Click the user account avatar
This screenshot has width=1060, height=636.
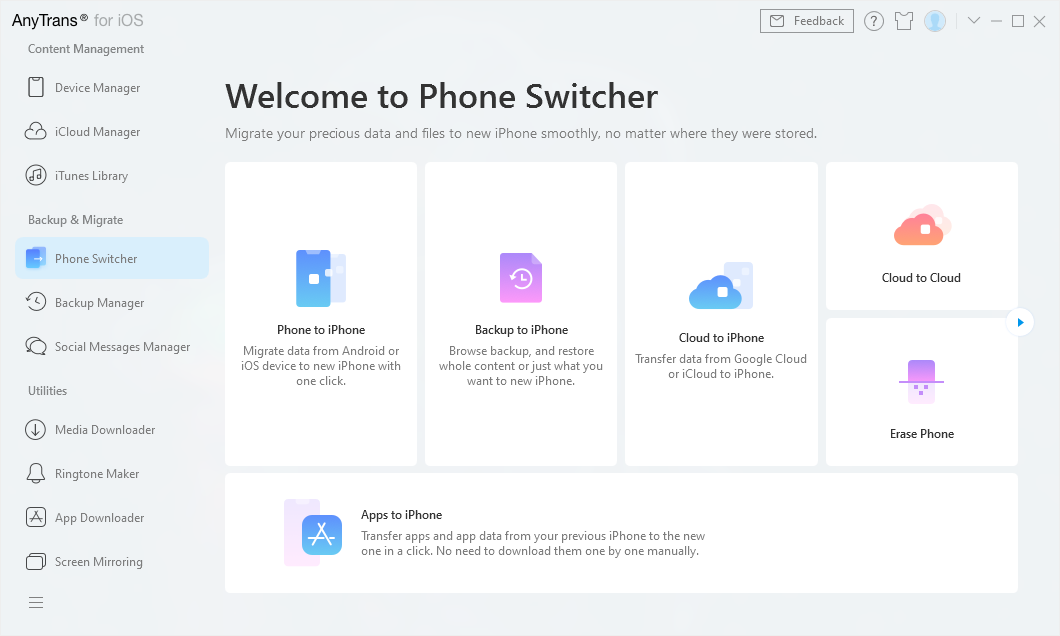click(935, 21)
